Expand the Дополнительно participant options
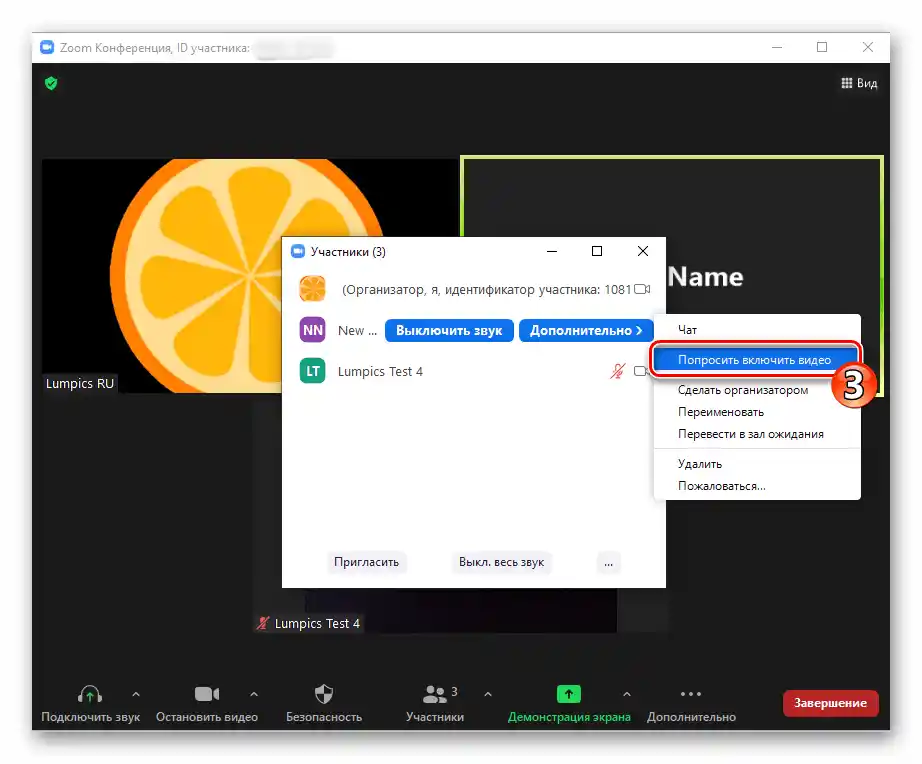Viewport: 922px width, 764px height. pyautogui.click(x=586, y=330)
